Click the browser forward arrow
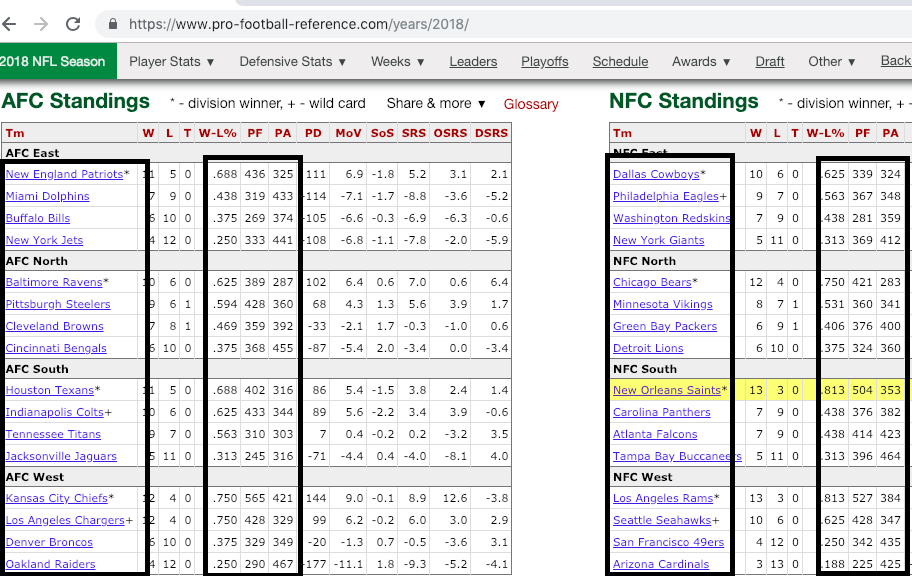Screen dimensions: 912x576 [x=41, y=24]
